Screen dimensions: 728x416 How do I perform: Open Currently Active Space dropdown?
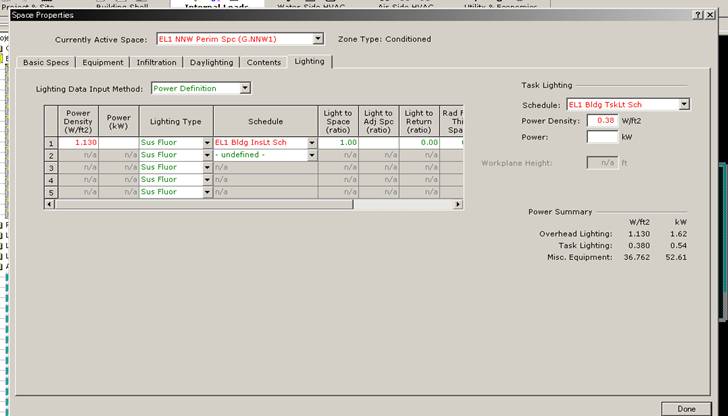tap(318, 39)
